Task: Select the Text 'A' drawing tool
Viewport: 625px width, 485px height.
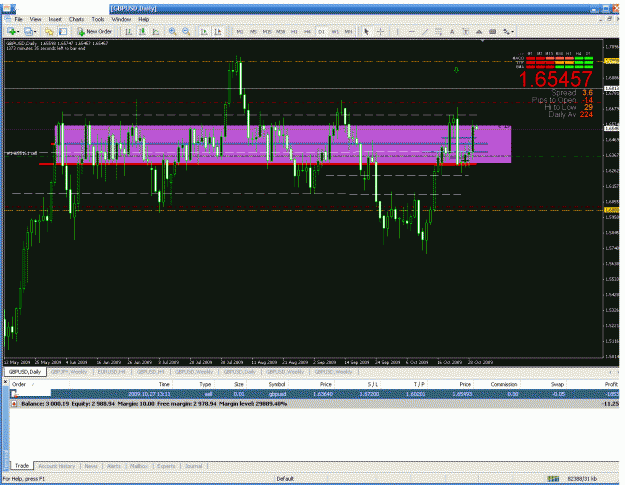Action: 452,31
